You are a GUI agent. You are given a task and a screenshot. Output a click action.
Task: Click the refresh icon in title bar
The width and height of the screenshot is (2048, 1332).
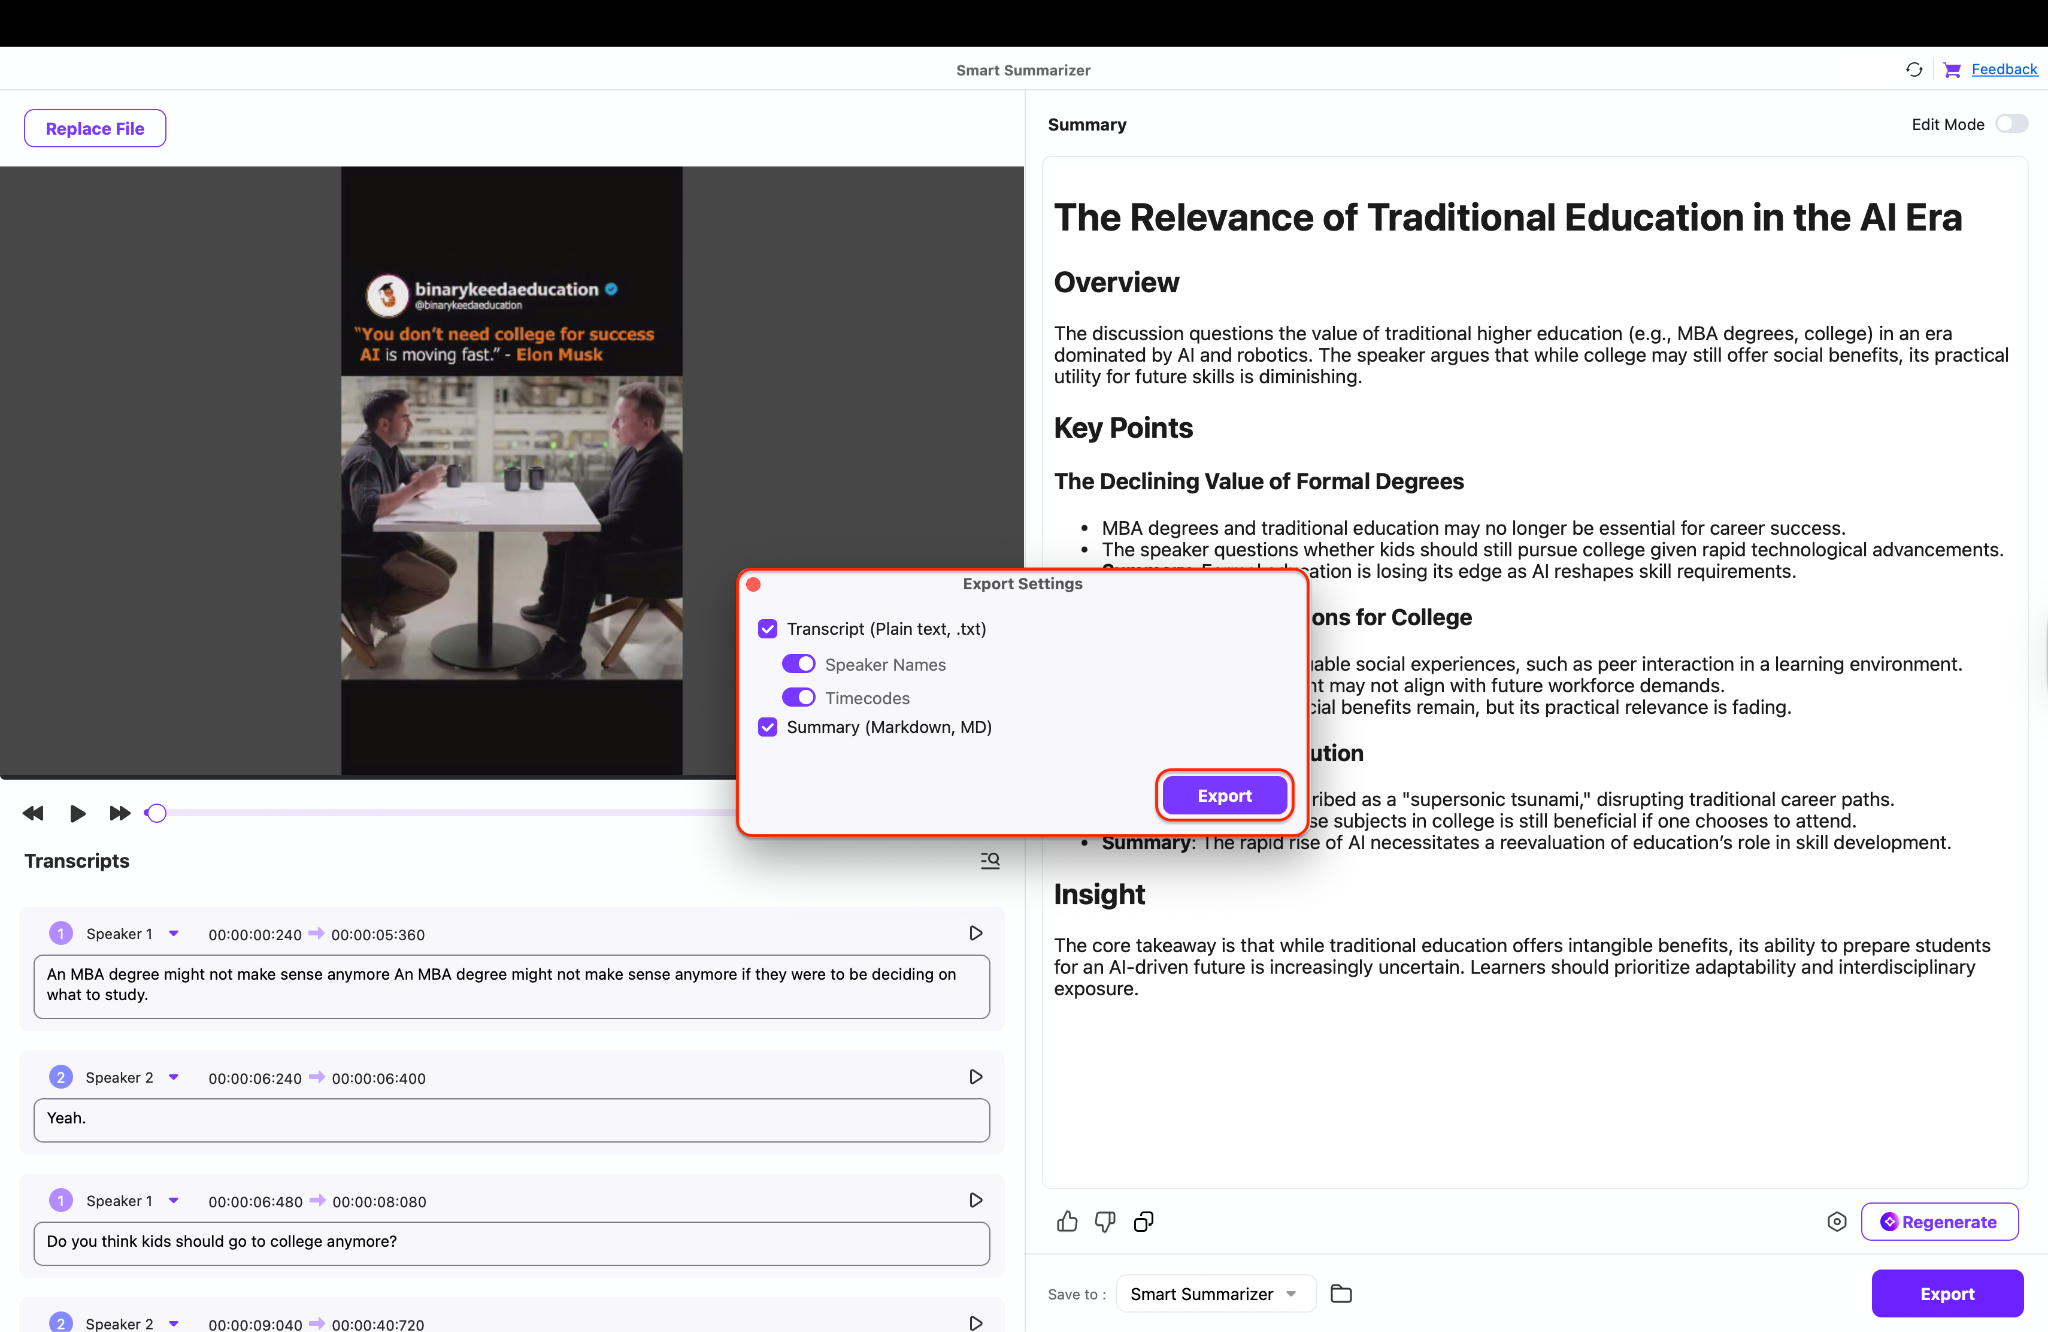coord(1913,70)
